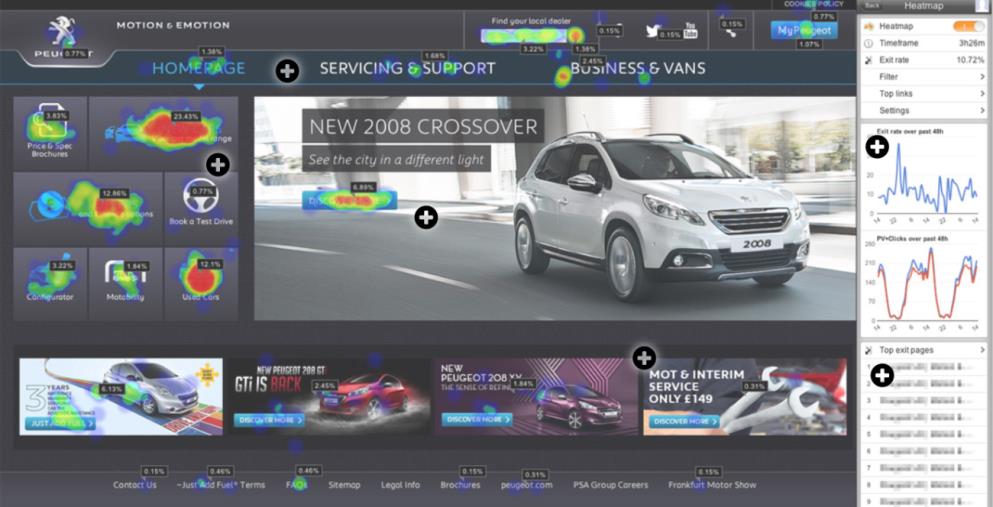Click Discover button on 2008 Crossover banner
993x507 pixels.
tap(350, 200)
